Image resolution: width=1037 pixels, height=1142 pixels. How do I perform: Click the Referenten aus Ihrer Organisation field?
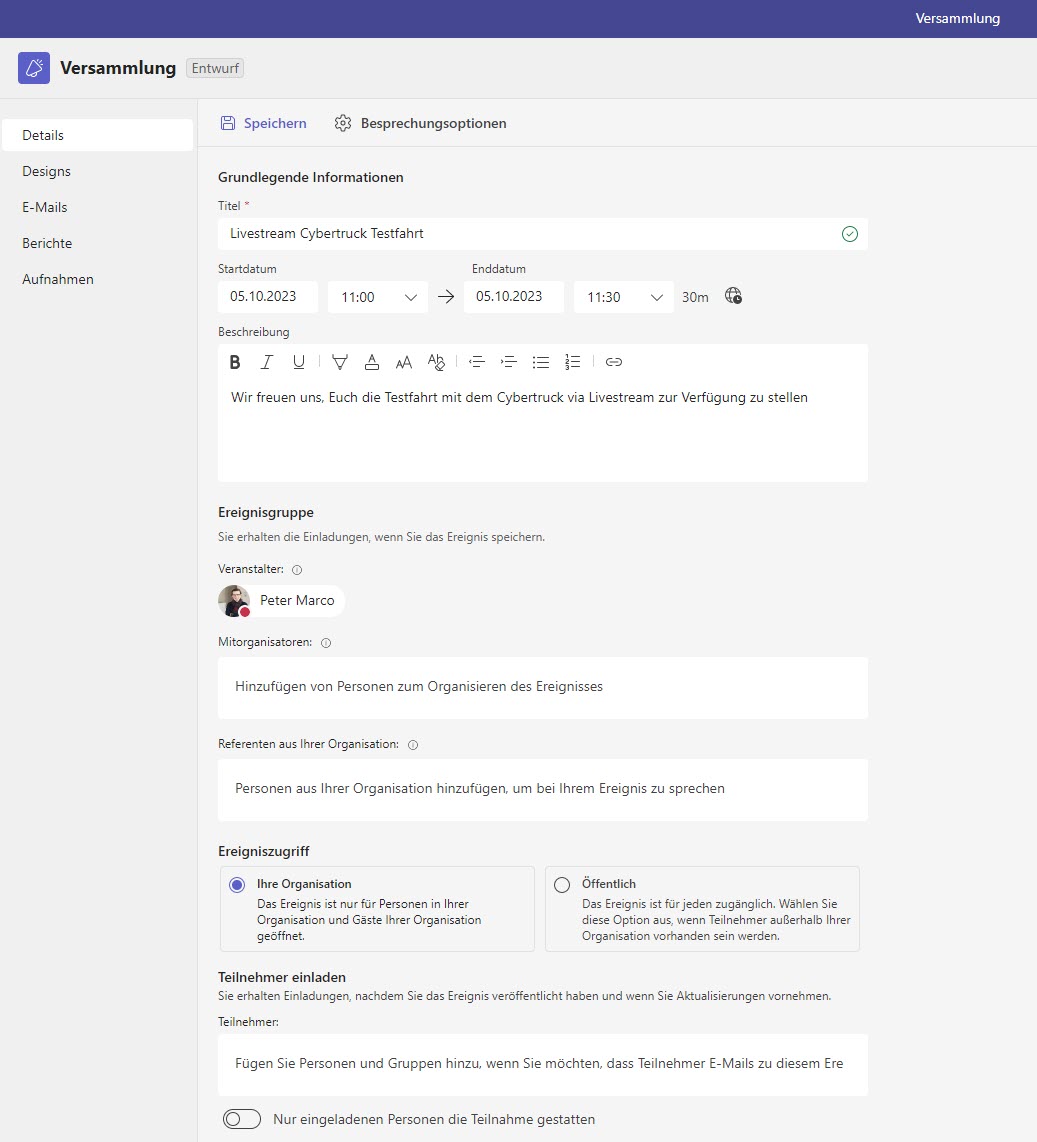[x=543, y=789]
